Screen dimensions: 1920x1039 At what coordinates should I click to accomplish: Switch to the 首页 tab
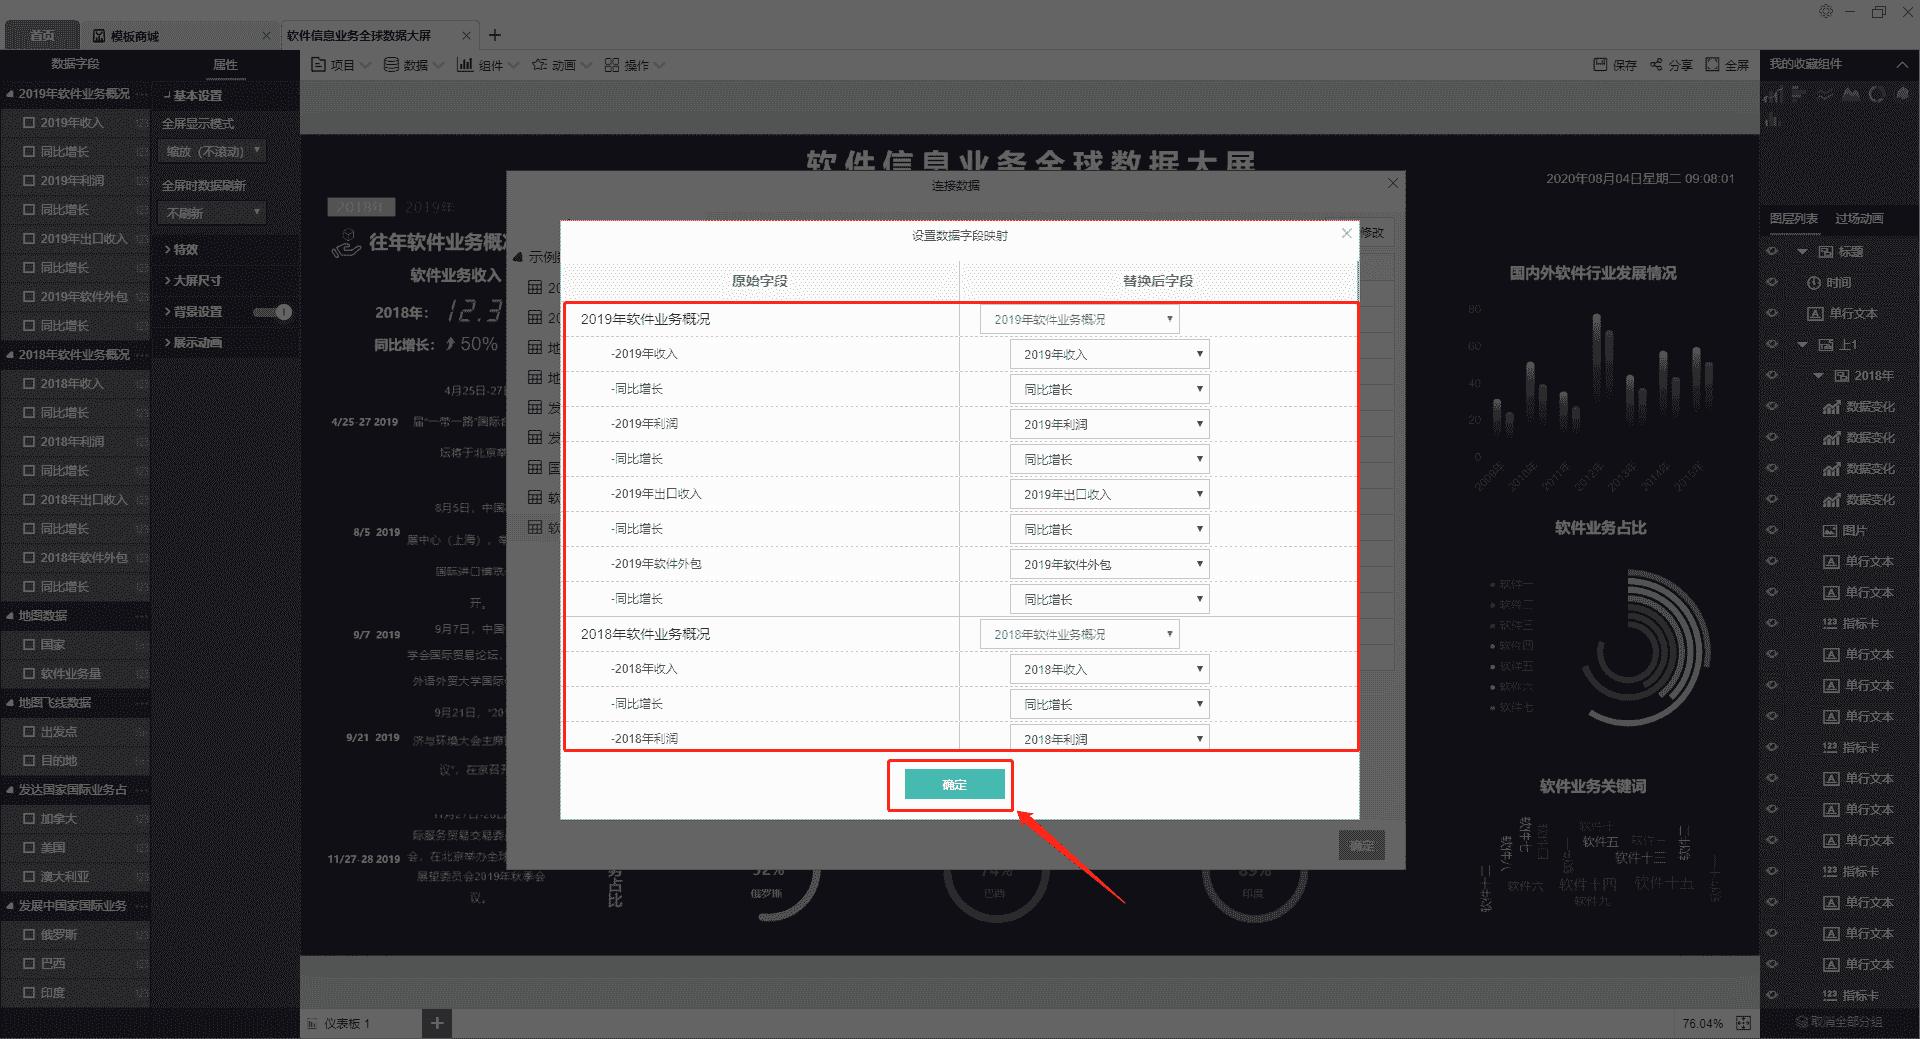(42, 36)
